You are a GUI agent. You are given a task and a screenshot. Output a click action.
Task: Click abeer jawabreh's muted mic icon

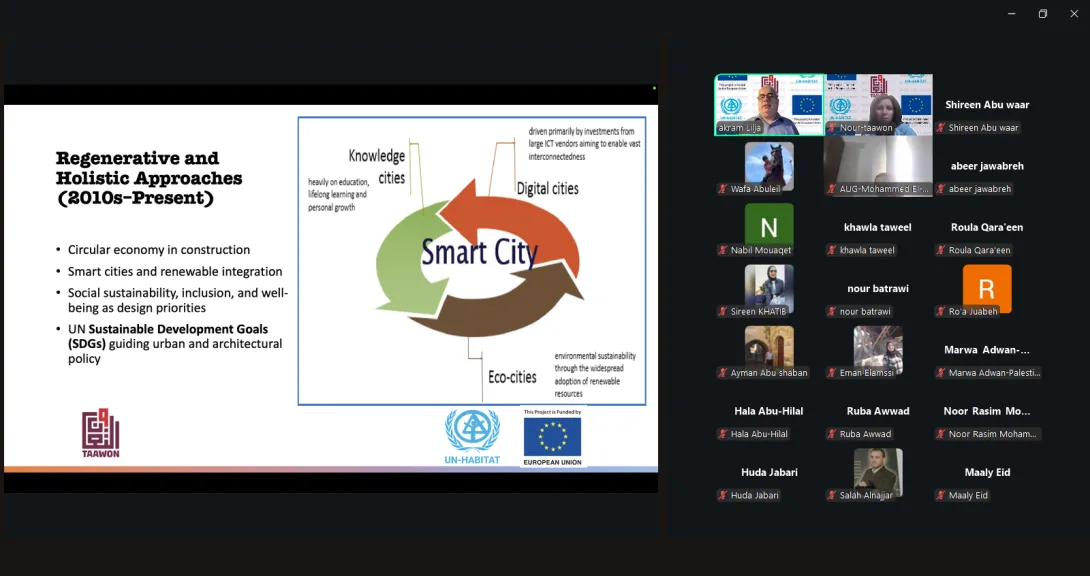(x=941, y=189)
